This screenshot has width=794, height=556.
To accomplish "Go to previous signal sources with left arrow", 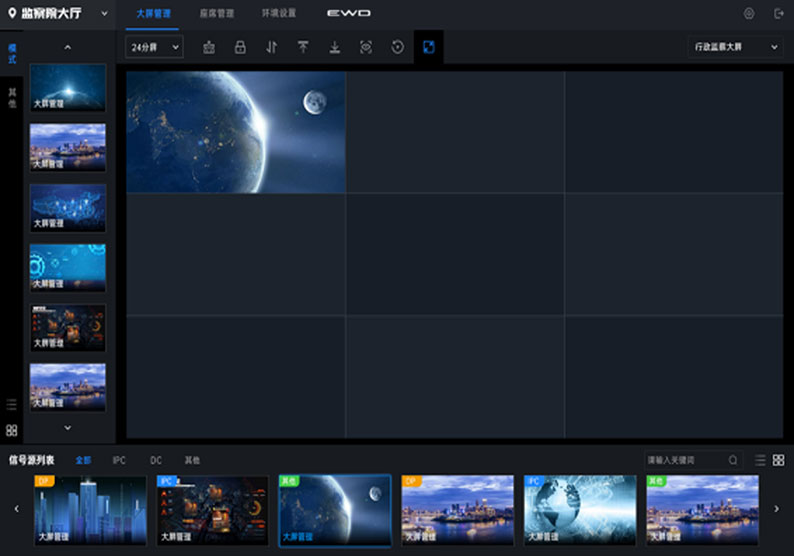I will coord(17,509).
